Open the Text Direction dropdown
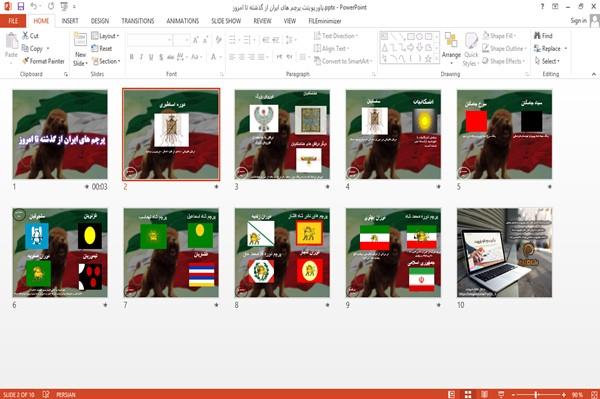 336,36
